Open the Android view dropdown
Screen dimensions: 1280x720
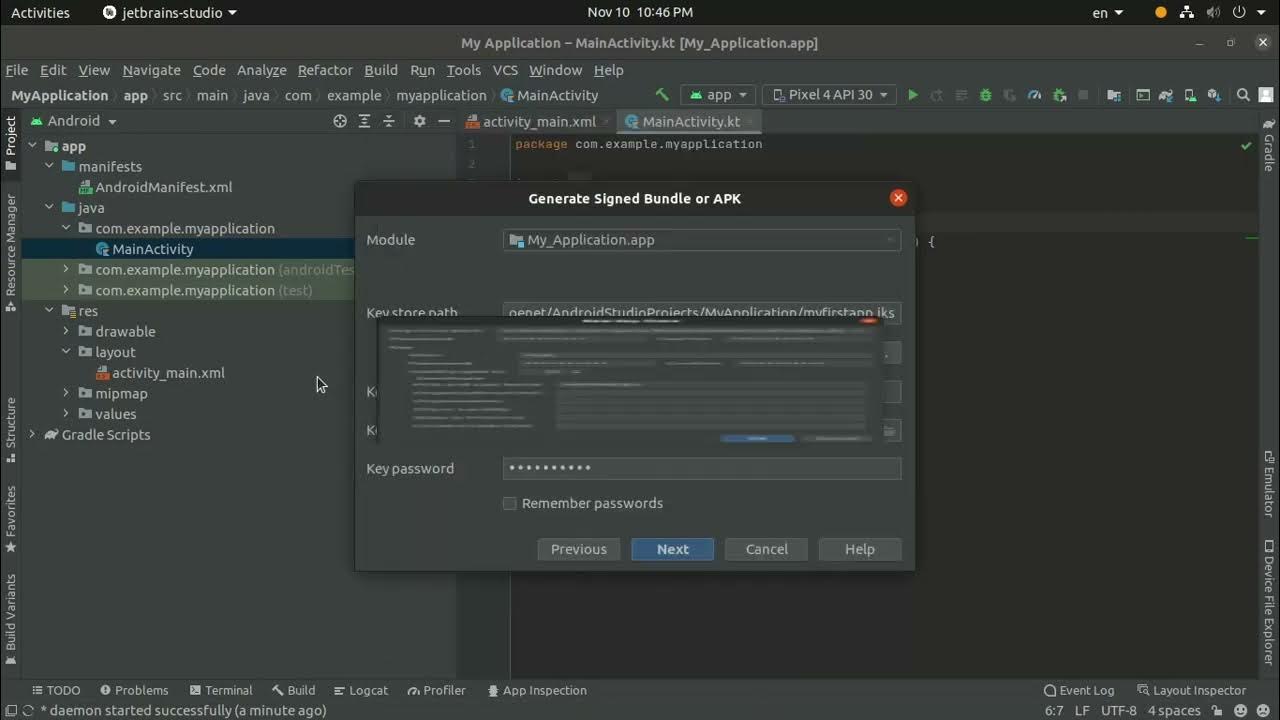(73, 121)
